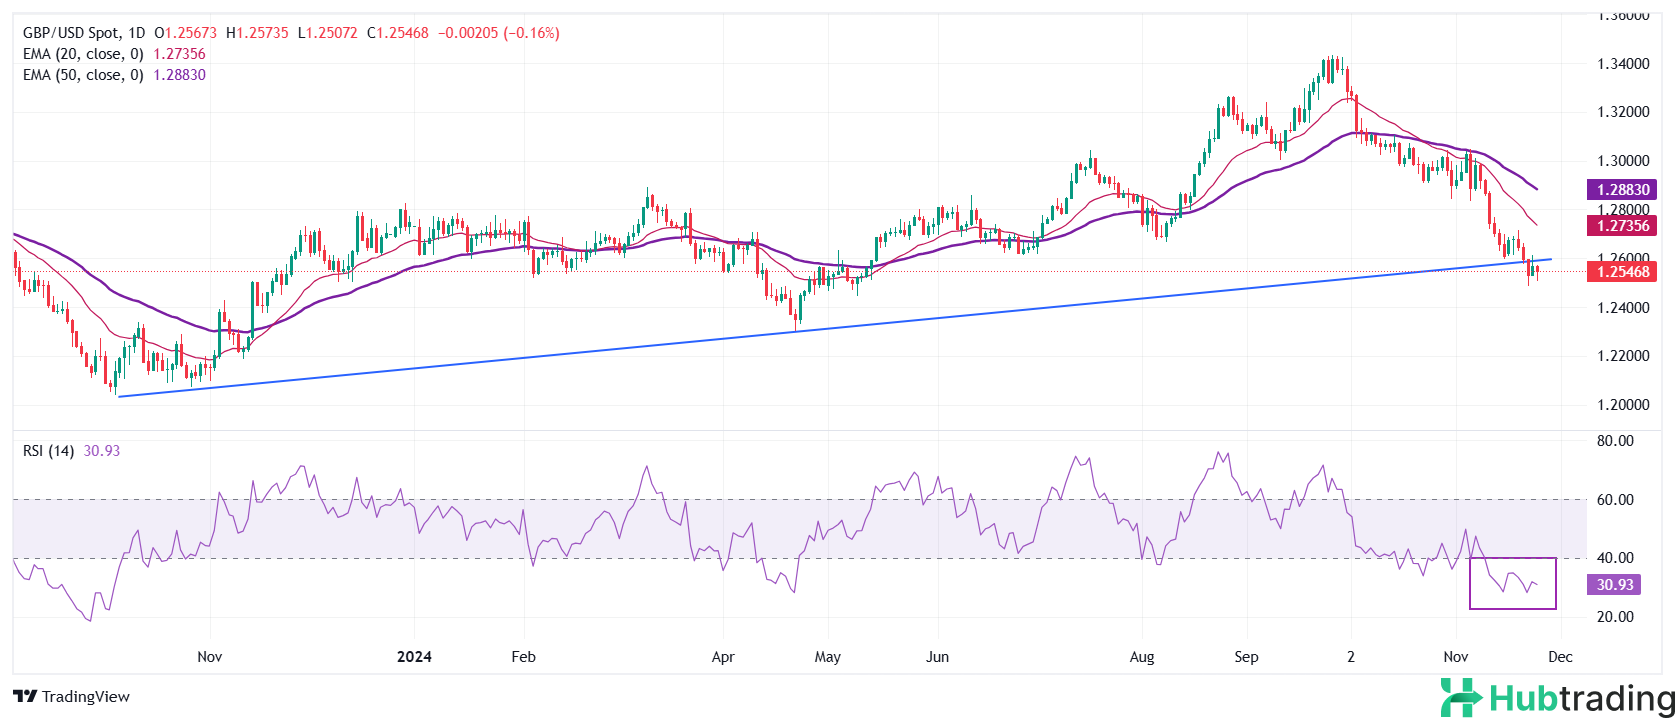Click the 1.25468 current price tag
1675x718 pixels.
[1621, 272]
